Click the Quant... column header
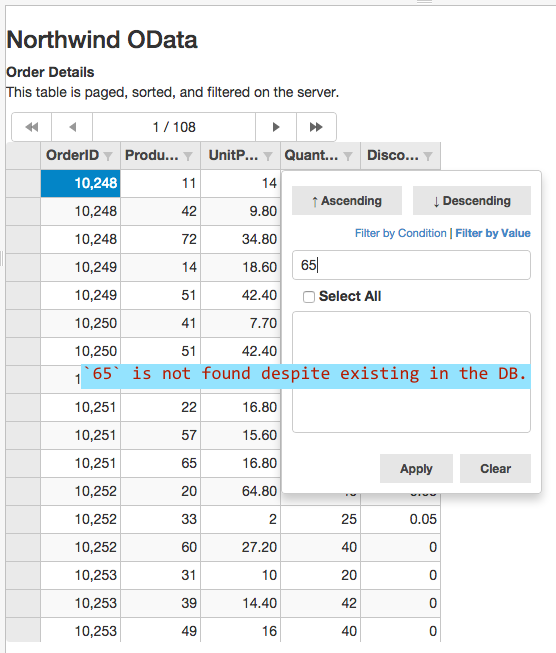 (x=320, y=155)
